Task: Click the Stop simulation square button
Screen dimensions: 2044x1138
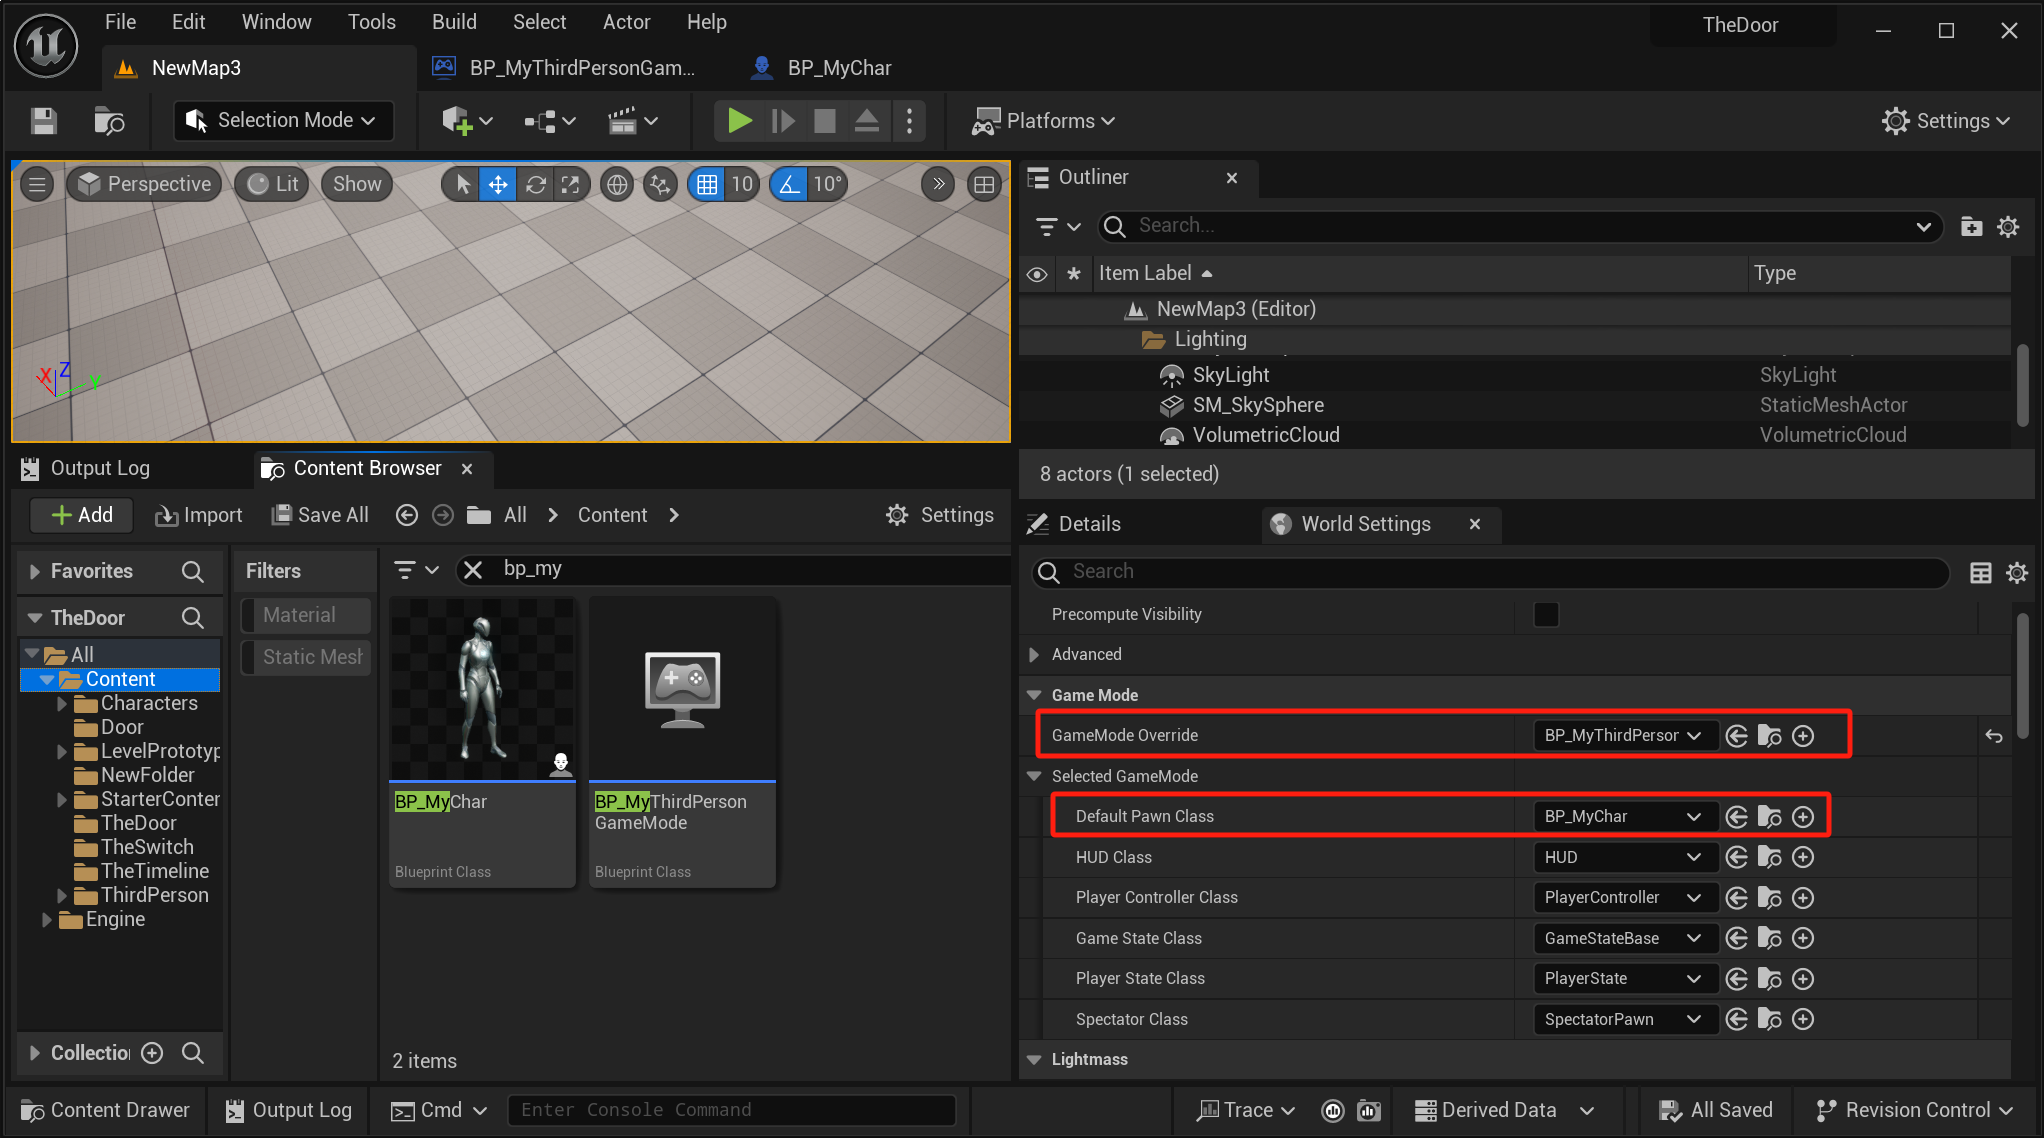Action: pyautogui.click(x=825, y=121)
